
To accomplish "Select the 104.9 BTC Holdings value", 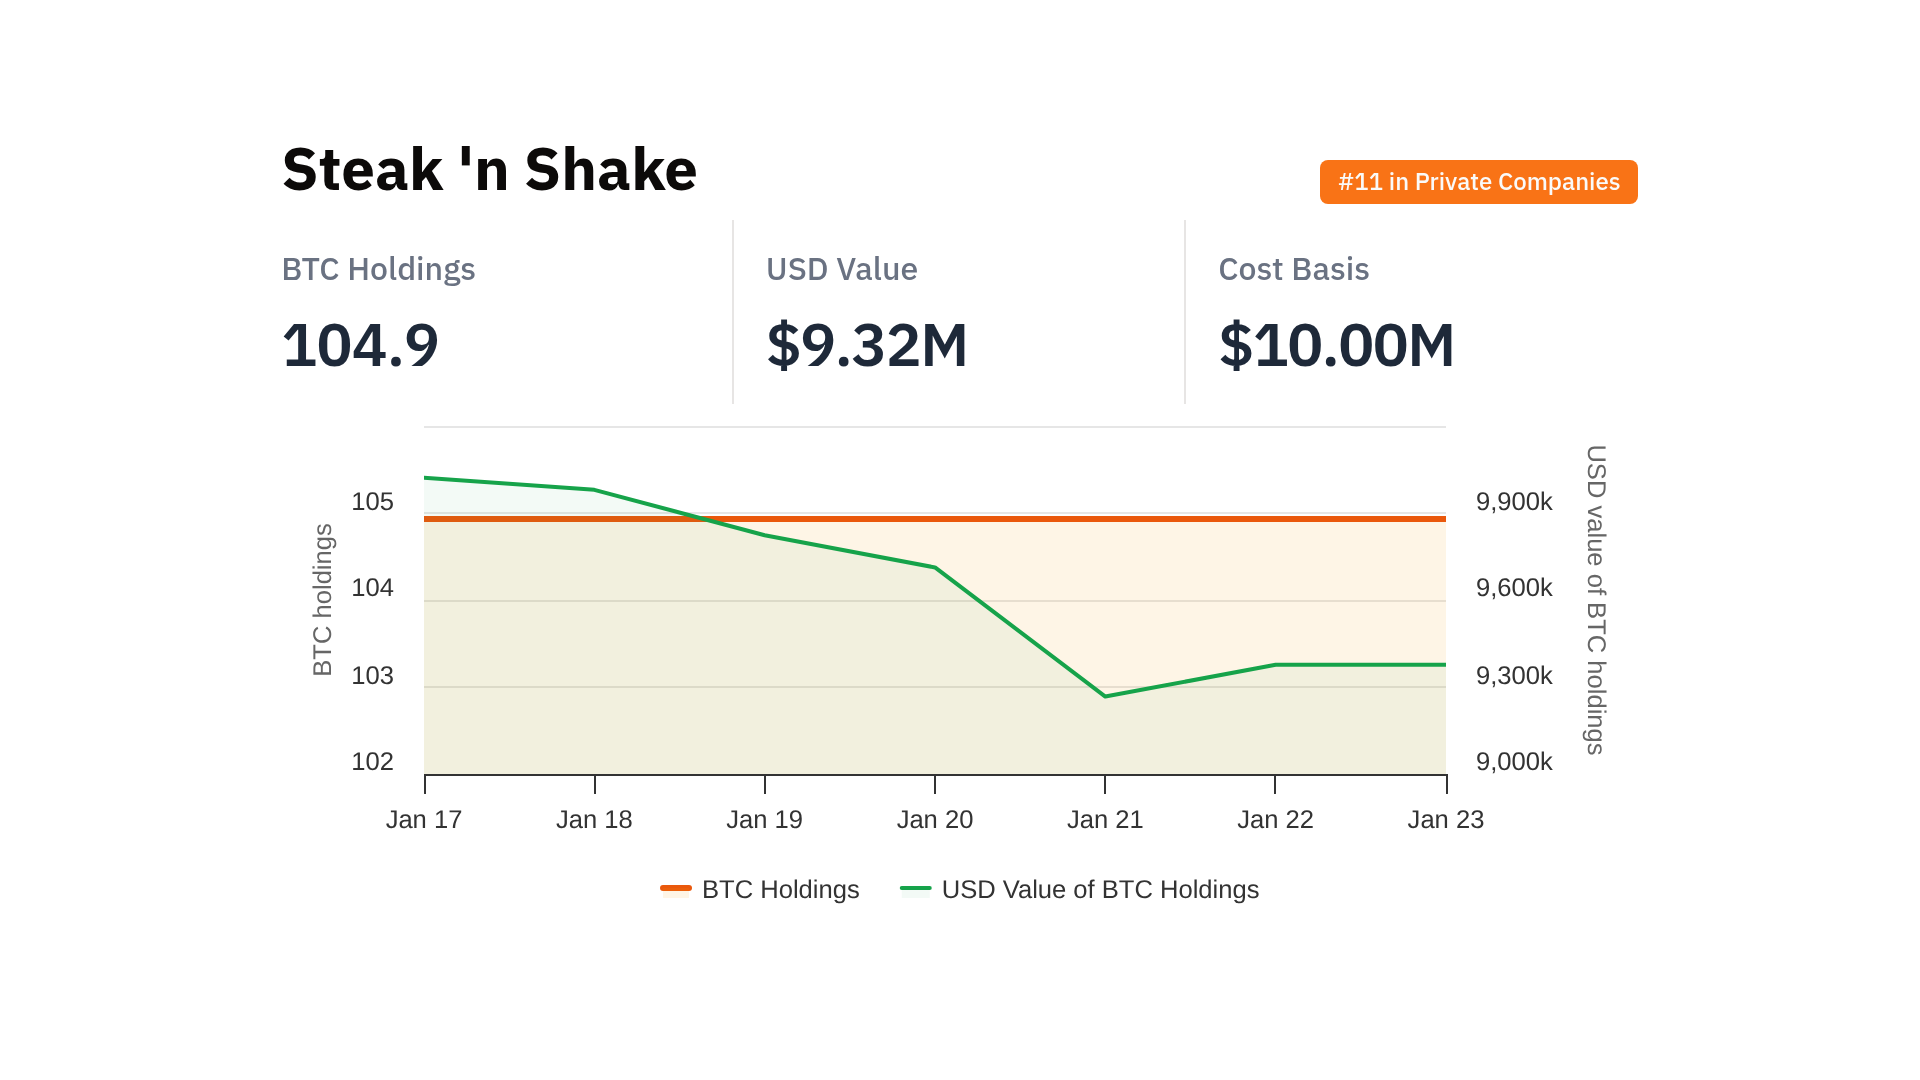I will pyautogui.click(x=360, y=345).
